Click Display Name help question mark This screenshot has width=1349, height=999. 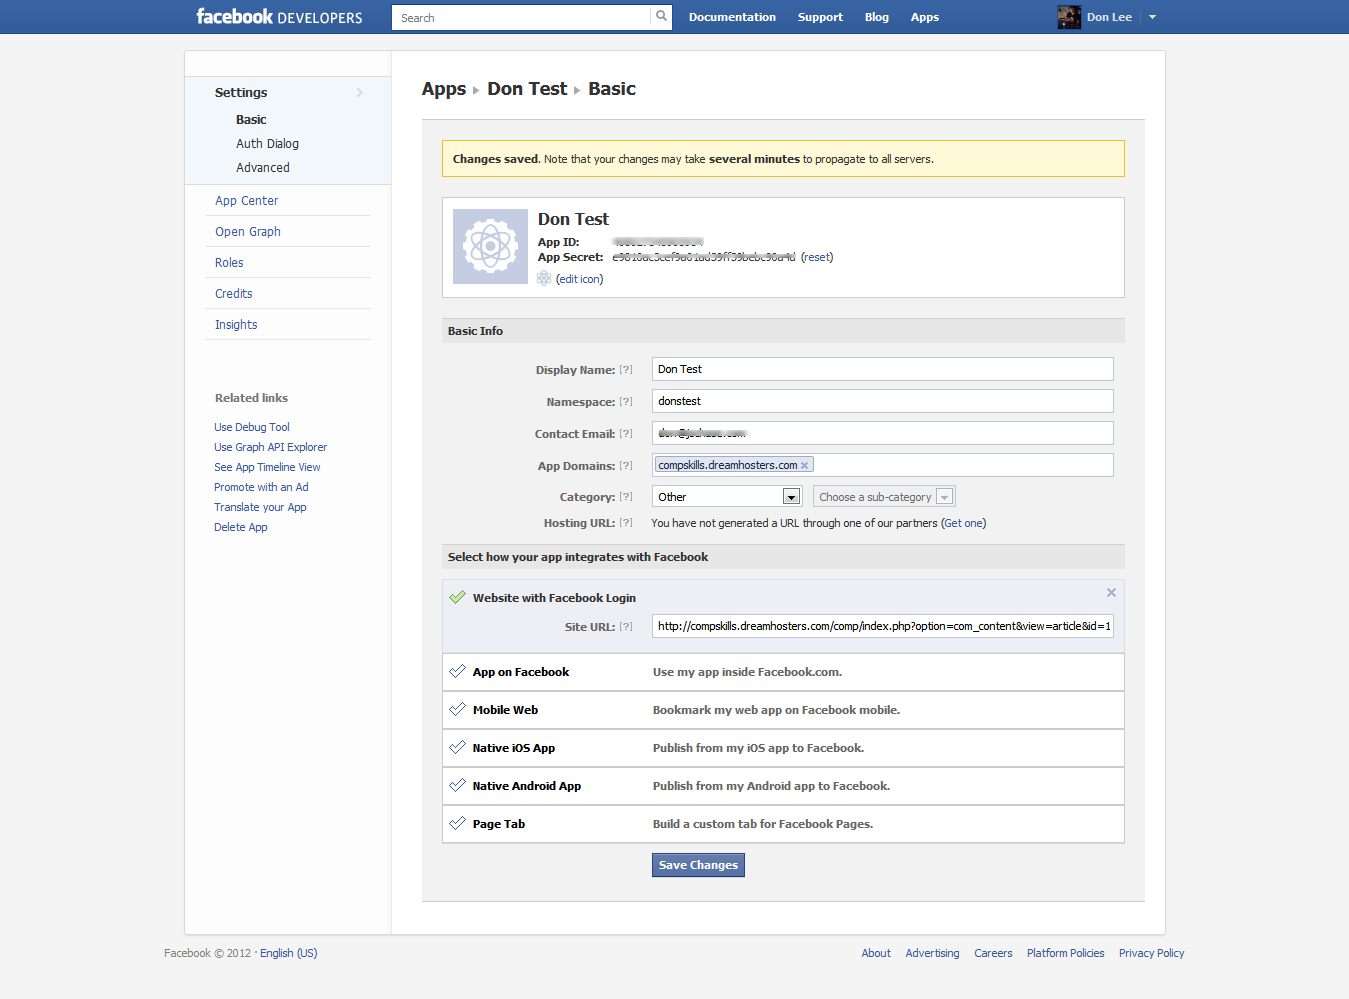(x=626, y=370)
